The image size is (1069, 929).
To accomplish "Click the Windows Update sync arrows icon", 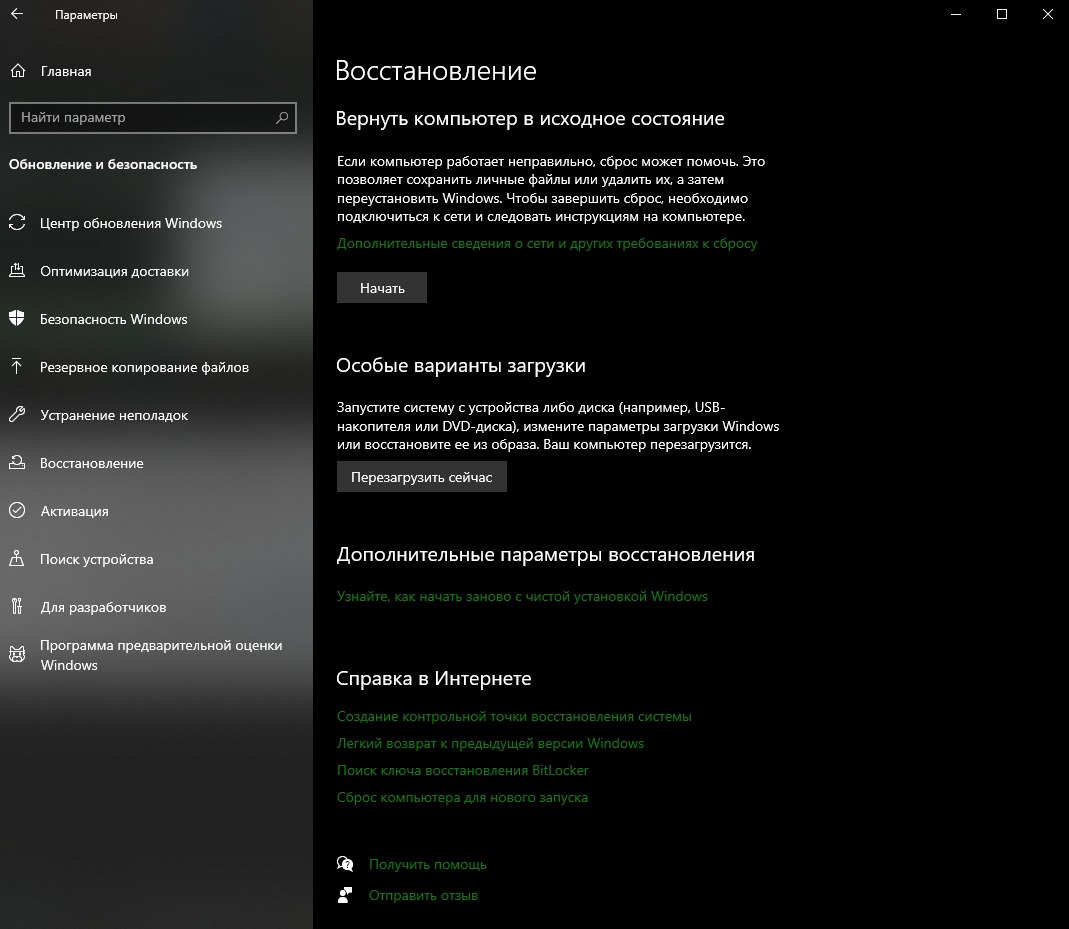I will 17,223.
